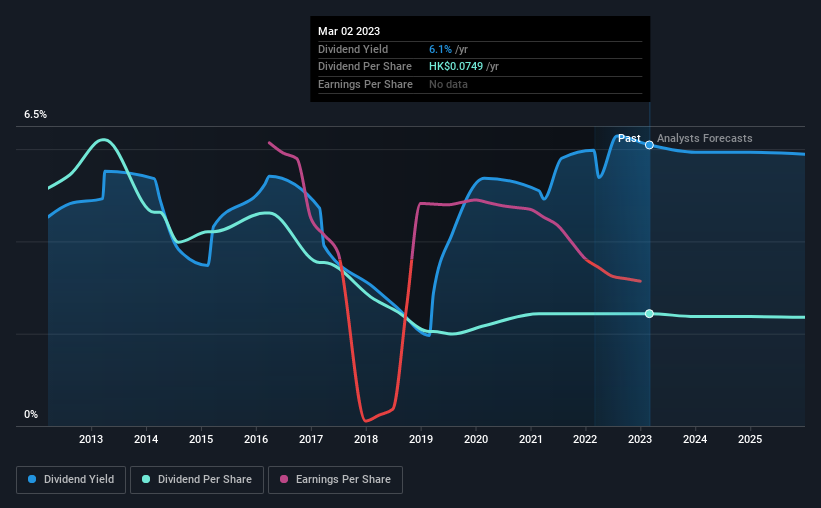Click the 2019 x-axis label
This screenshot has height=508, width=821.
pos(421,439)
